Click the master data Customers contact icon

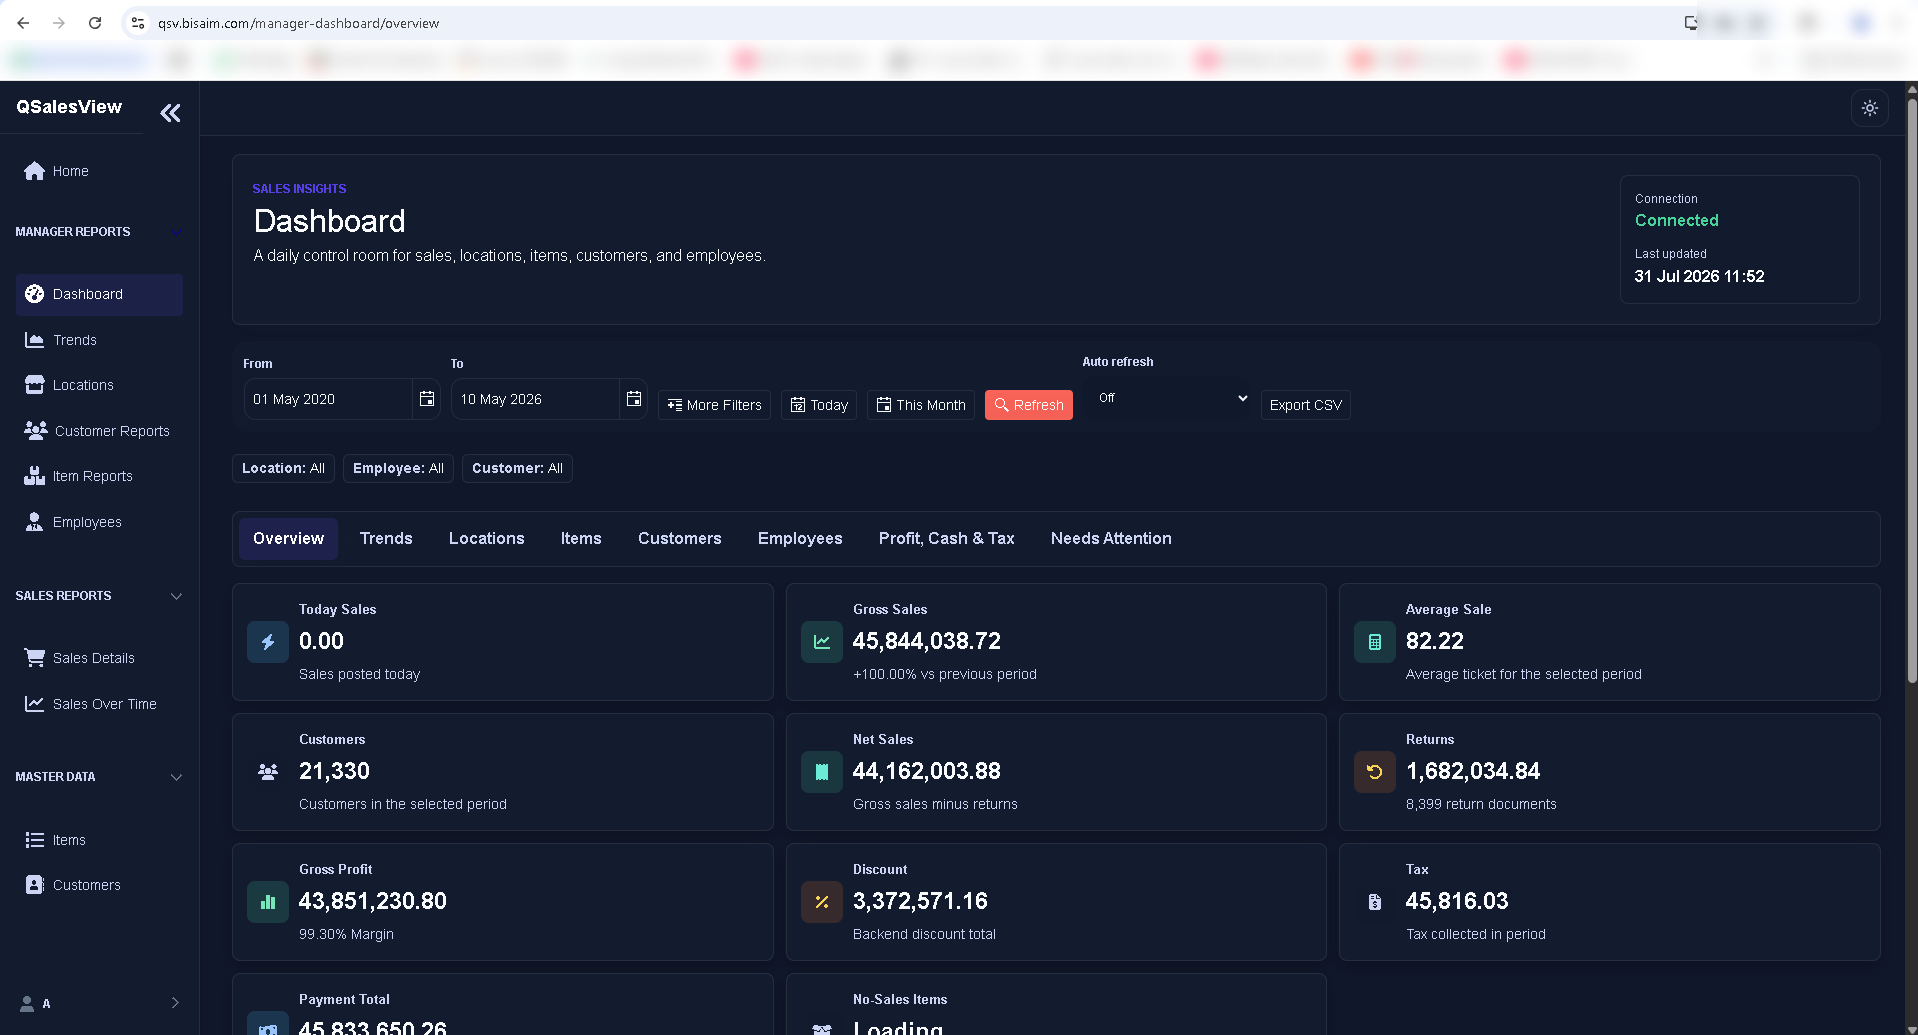pyautogui.click(x=35, y=885)
